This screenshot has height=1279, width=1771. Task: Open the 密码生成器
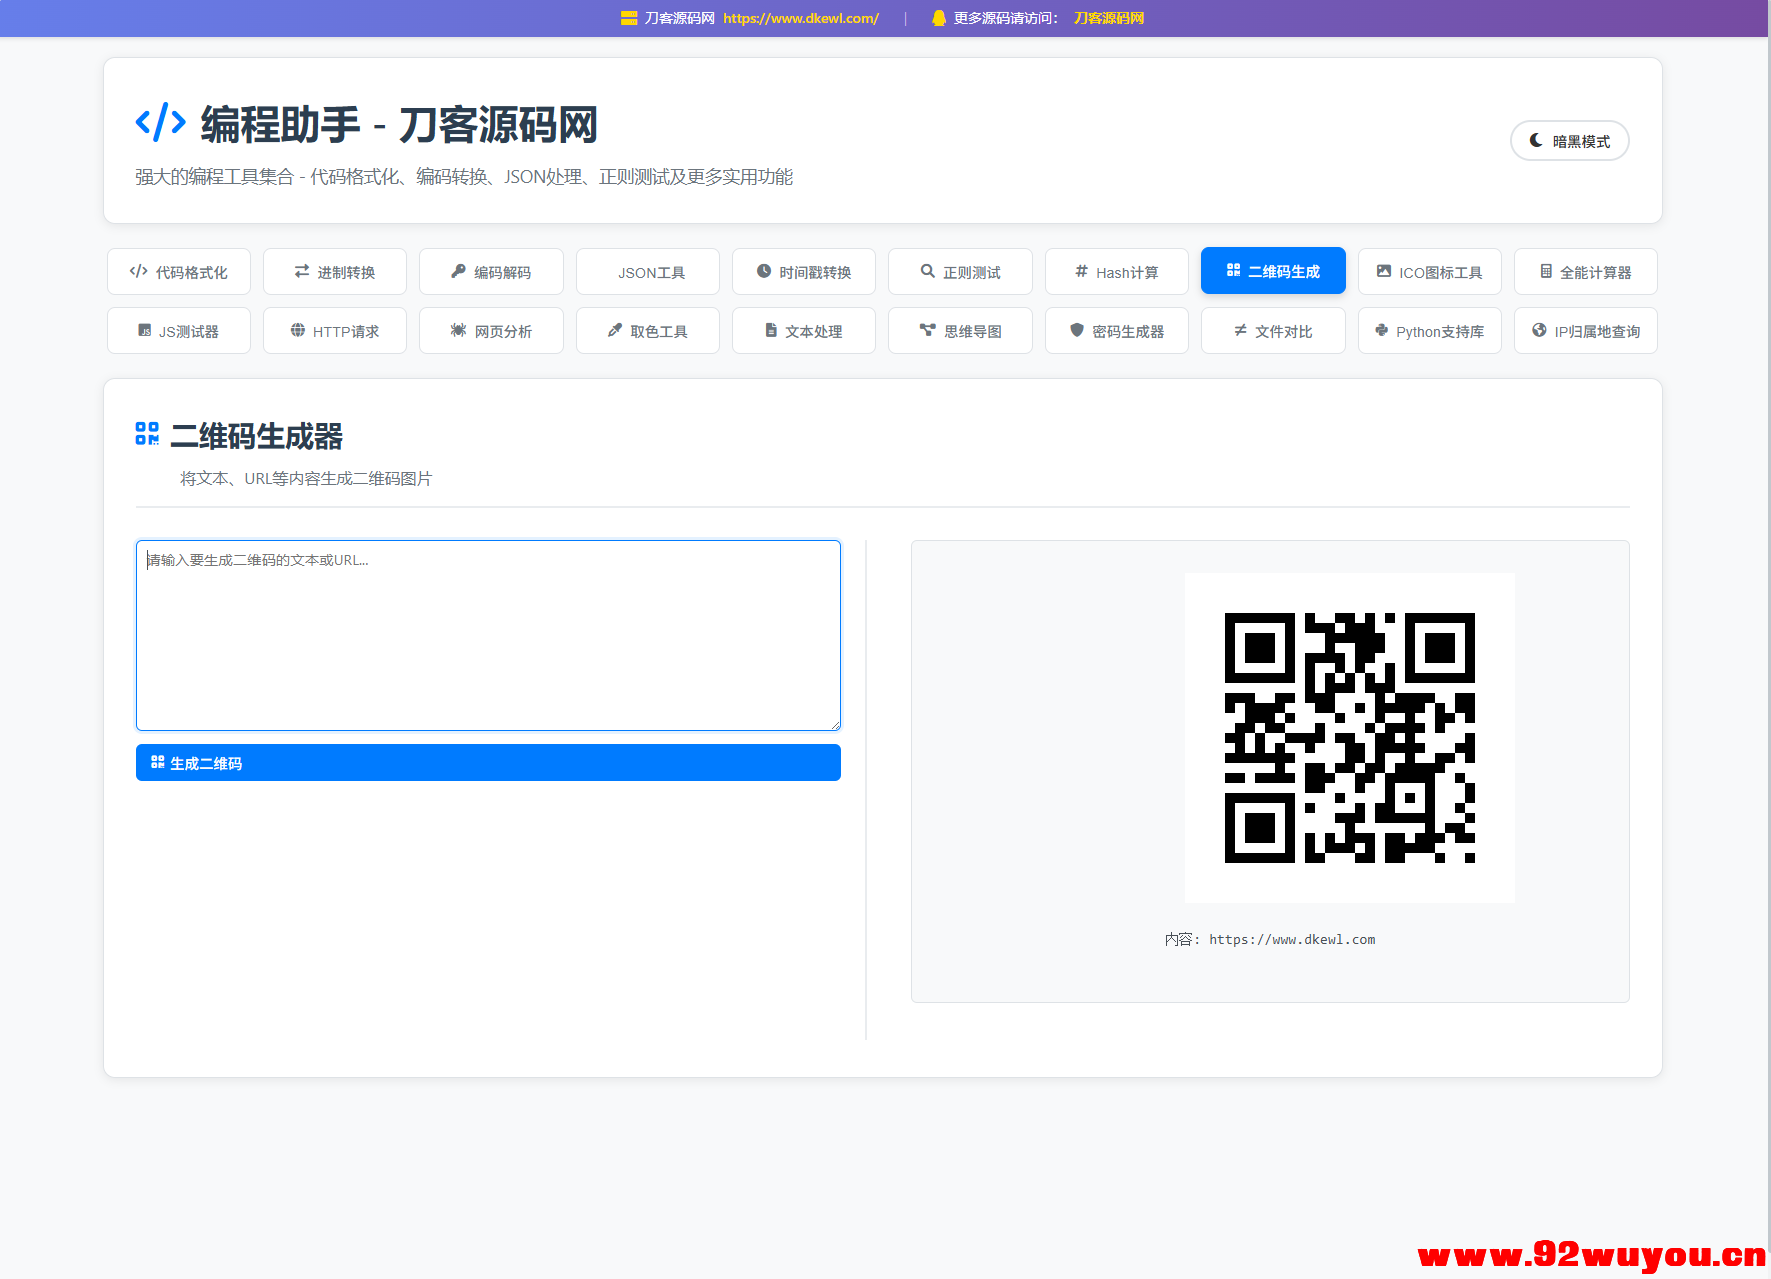coord(1116,330)
